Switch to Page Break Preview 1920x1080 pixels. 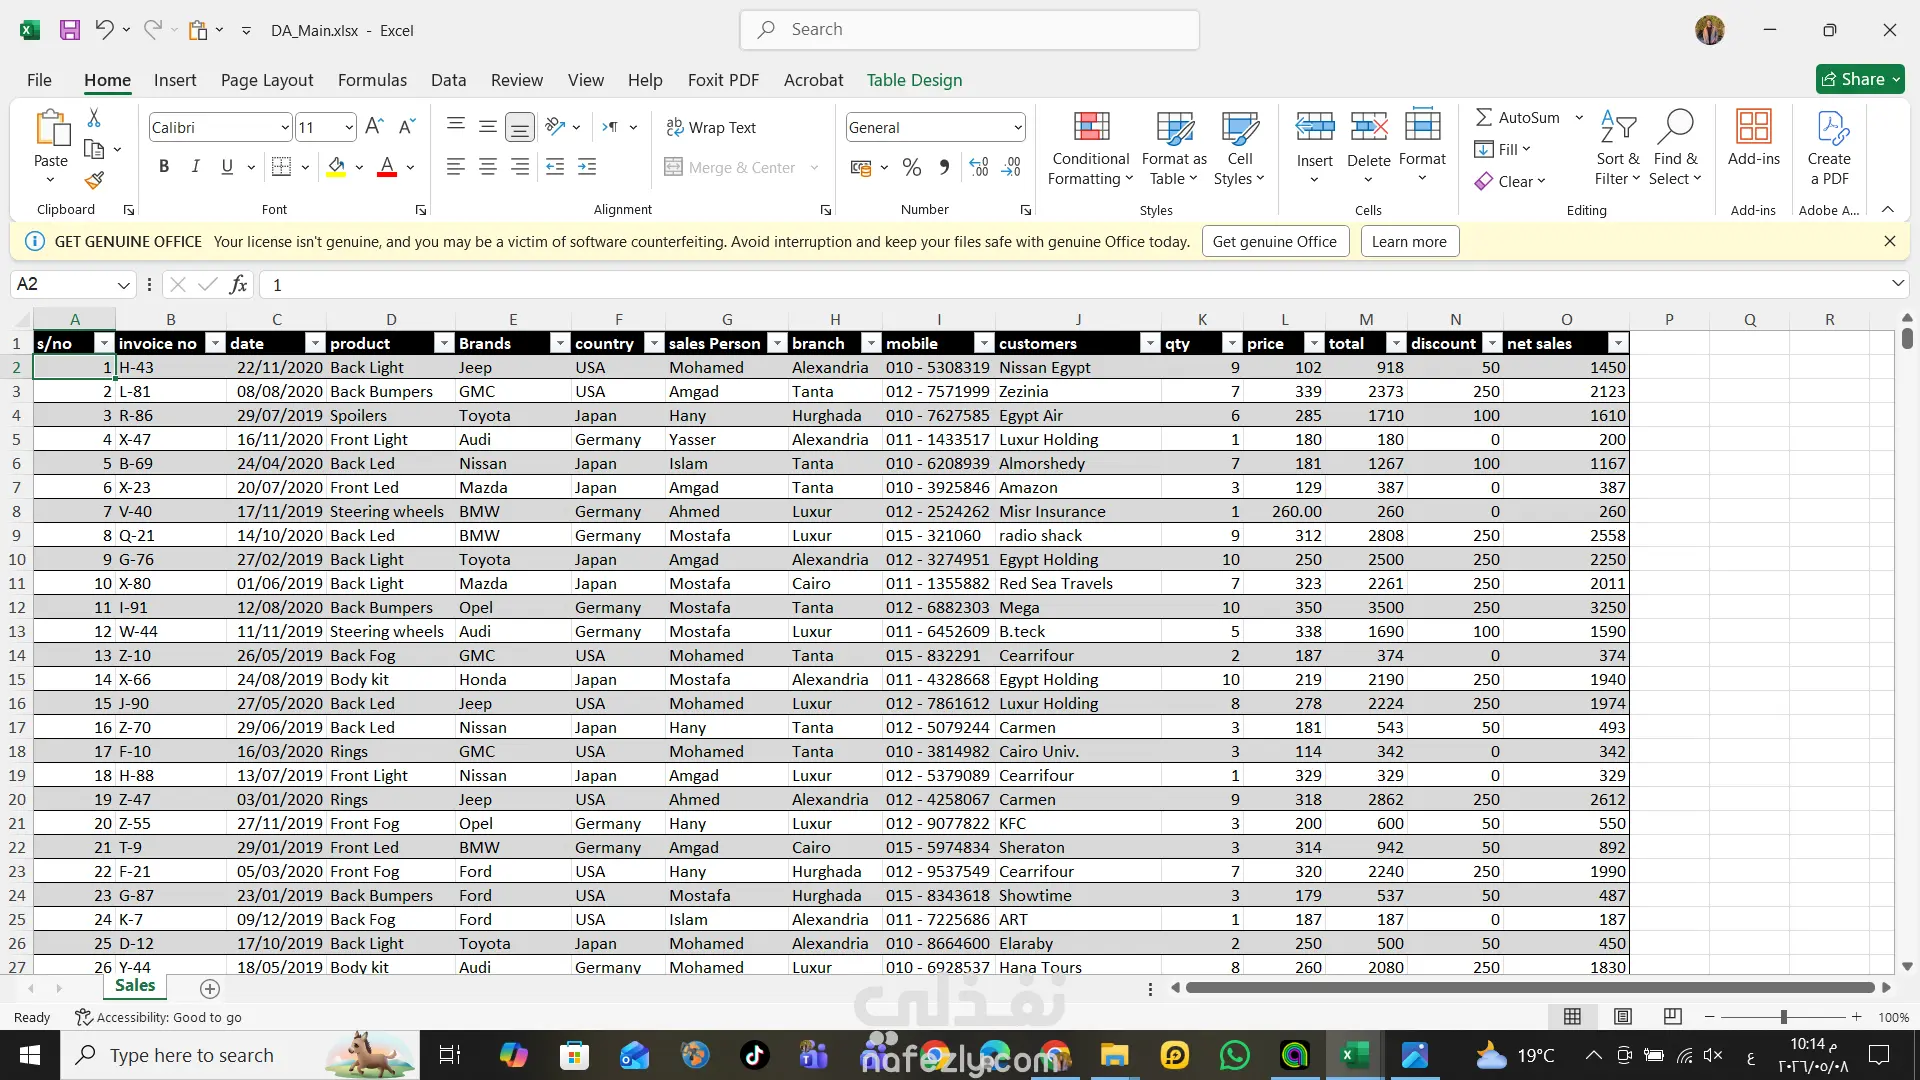coord(1673,1017)
